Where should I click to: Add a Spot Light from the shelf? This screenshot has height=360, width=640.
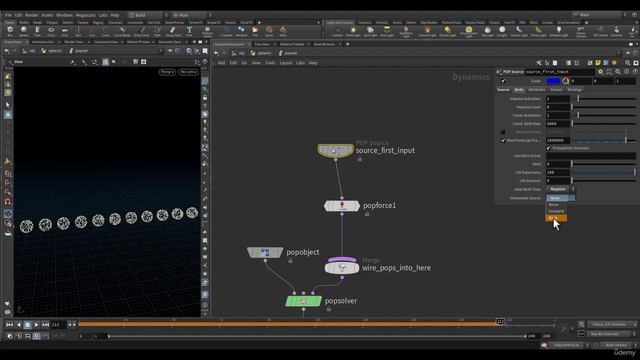click(370, 31)
